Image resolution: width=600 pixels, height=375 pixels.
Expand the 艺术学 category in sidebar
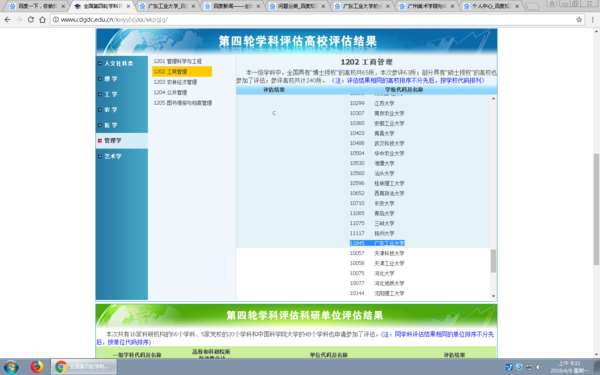[113, 156]
